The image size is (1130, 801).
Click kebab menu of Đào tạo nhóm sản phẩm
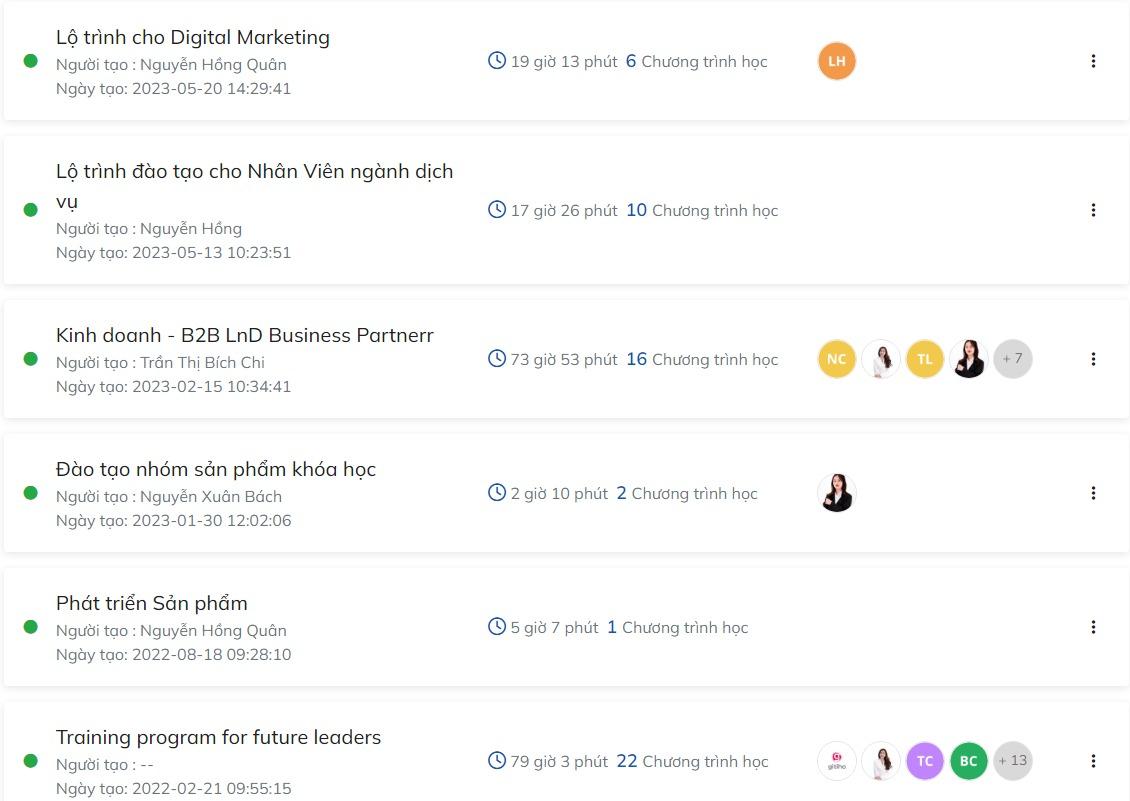[1093, 493]
